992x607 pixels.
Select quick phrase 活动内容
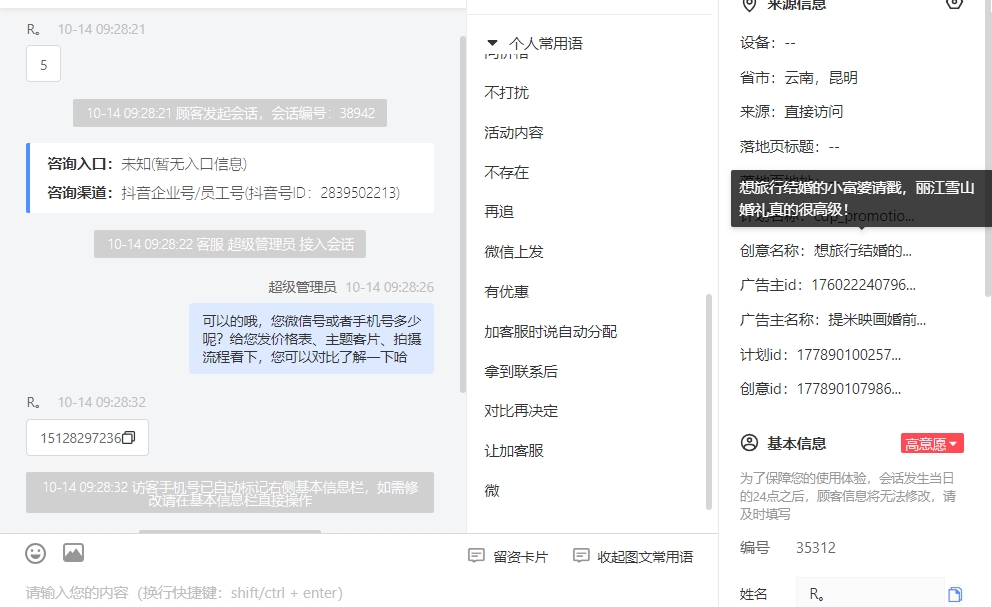tap(514, 133)
